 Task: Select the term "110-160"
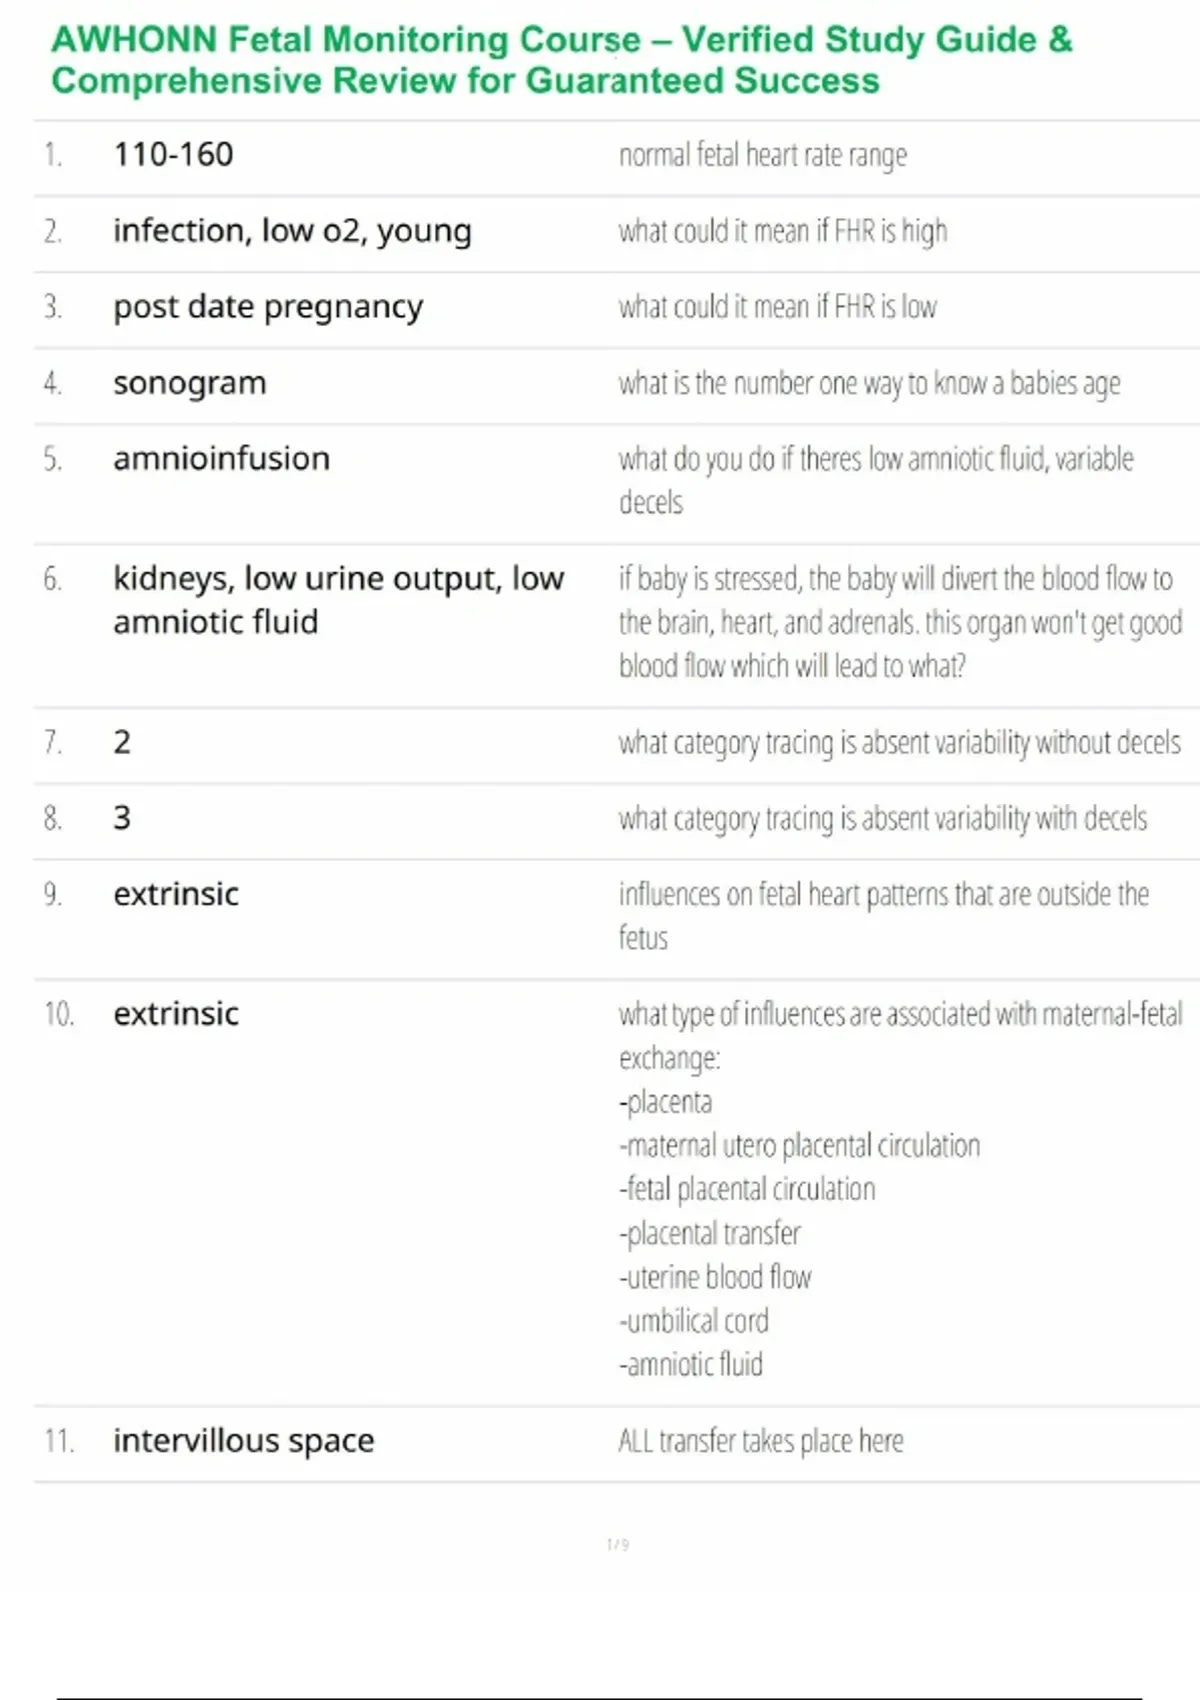coord(173,155)
